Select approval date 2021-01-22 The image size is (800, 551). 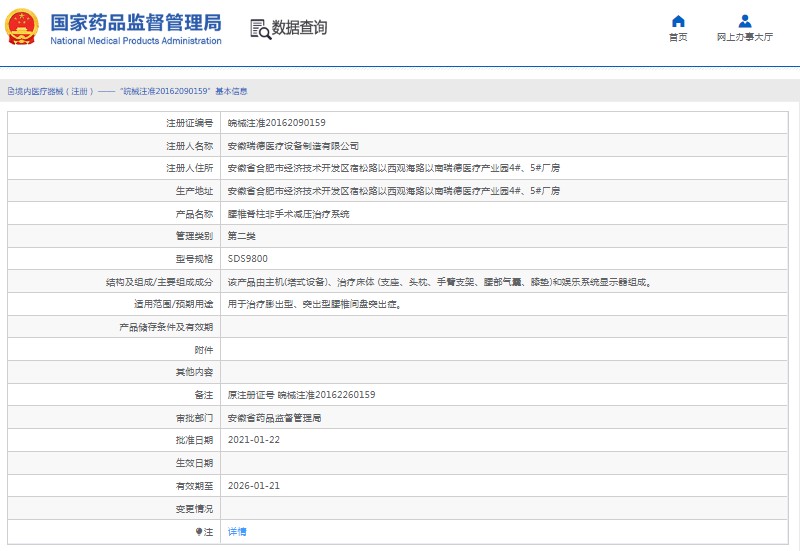point(254,440)
